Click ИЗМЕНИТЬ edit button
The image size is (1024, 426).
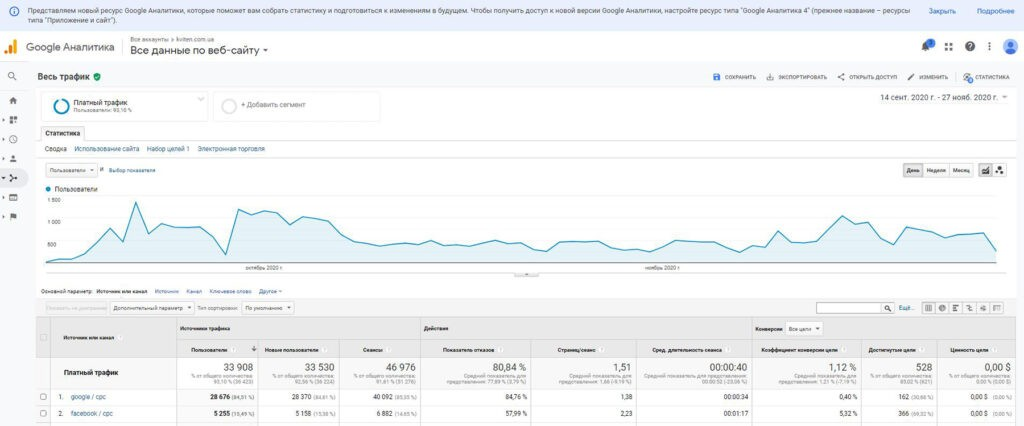pos(927,77)
